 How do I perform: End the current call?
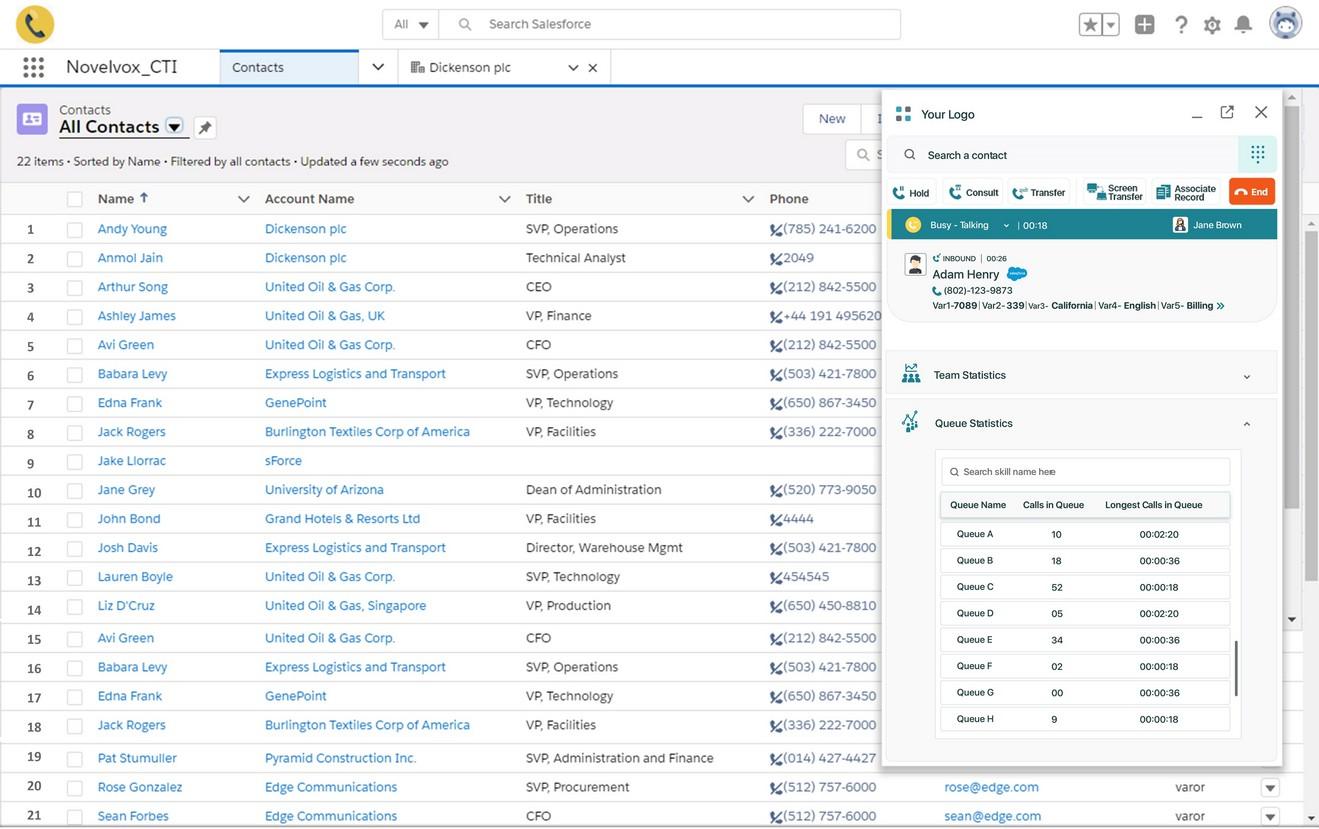coord(1251,192)
